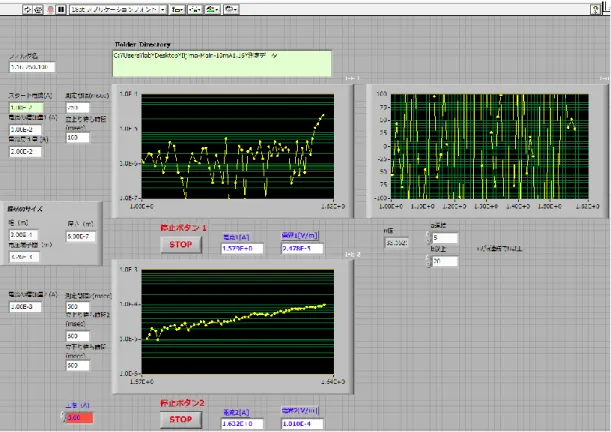
Task: Click the stepper beside the red upper limit field
Action: (63, 418)
